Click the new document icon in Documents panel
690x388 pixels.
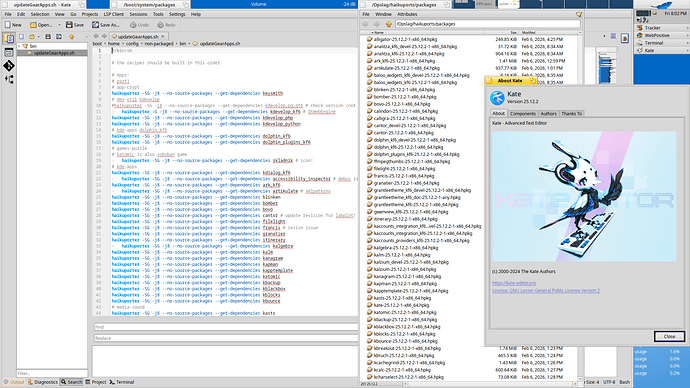coord(21,37)
